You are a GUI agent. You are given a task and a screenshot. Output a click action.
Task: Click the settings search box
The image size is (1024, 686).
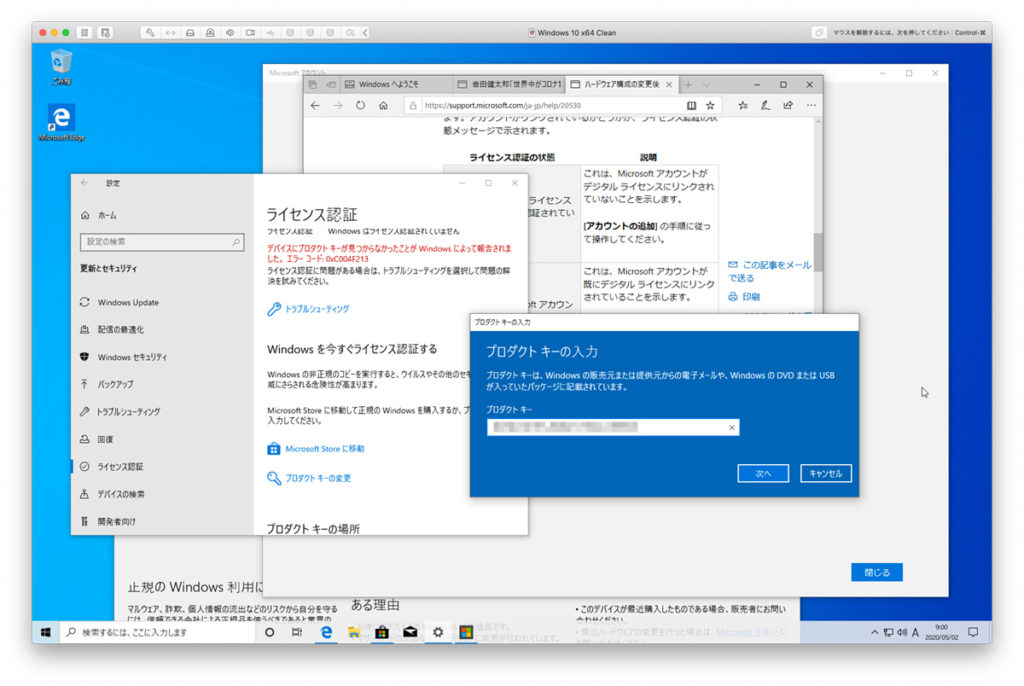(x=161, y=242)
